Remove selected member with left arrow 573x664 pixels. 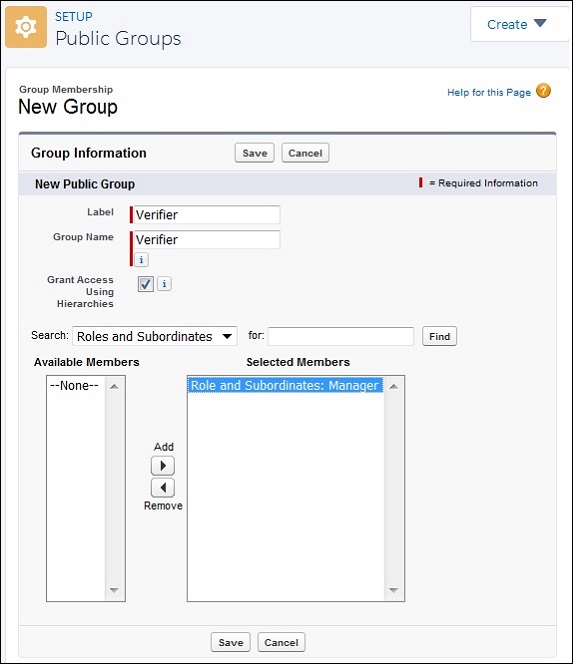click(163, 488)
